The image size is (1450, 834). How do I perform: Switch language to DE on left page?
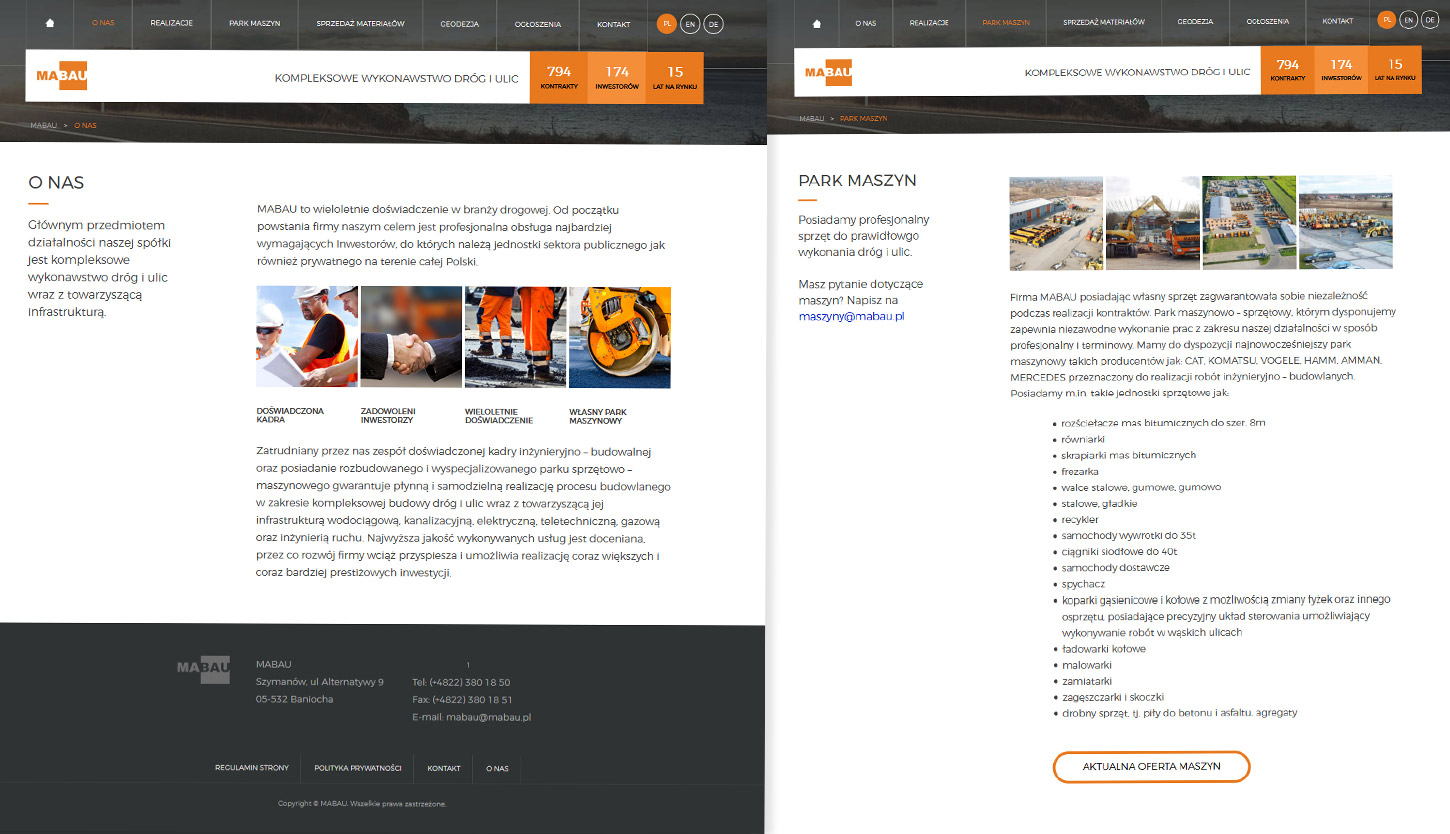pos(713,23)
